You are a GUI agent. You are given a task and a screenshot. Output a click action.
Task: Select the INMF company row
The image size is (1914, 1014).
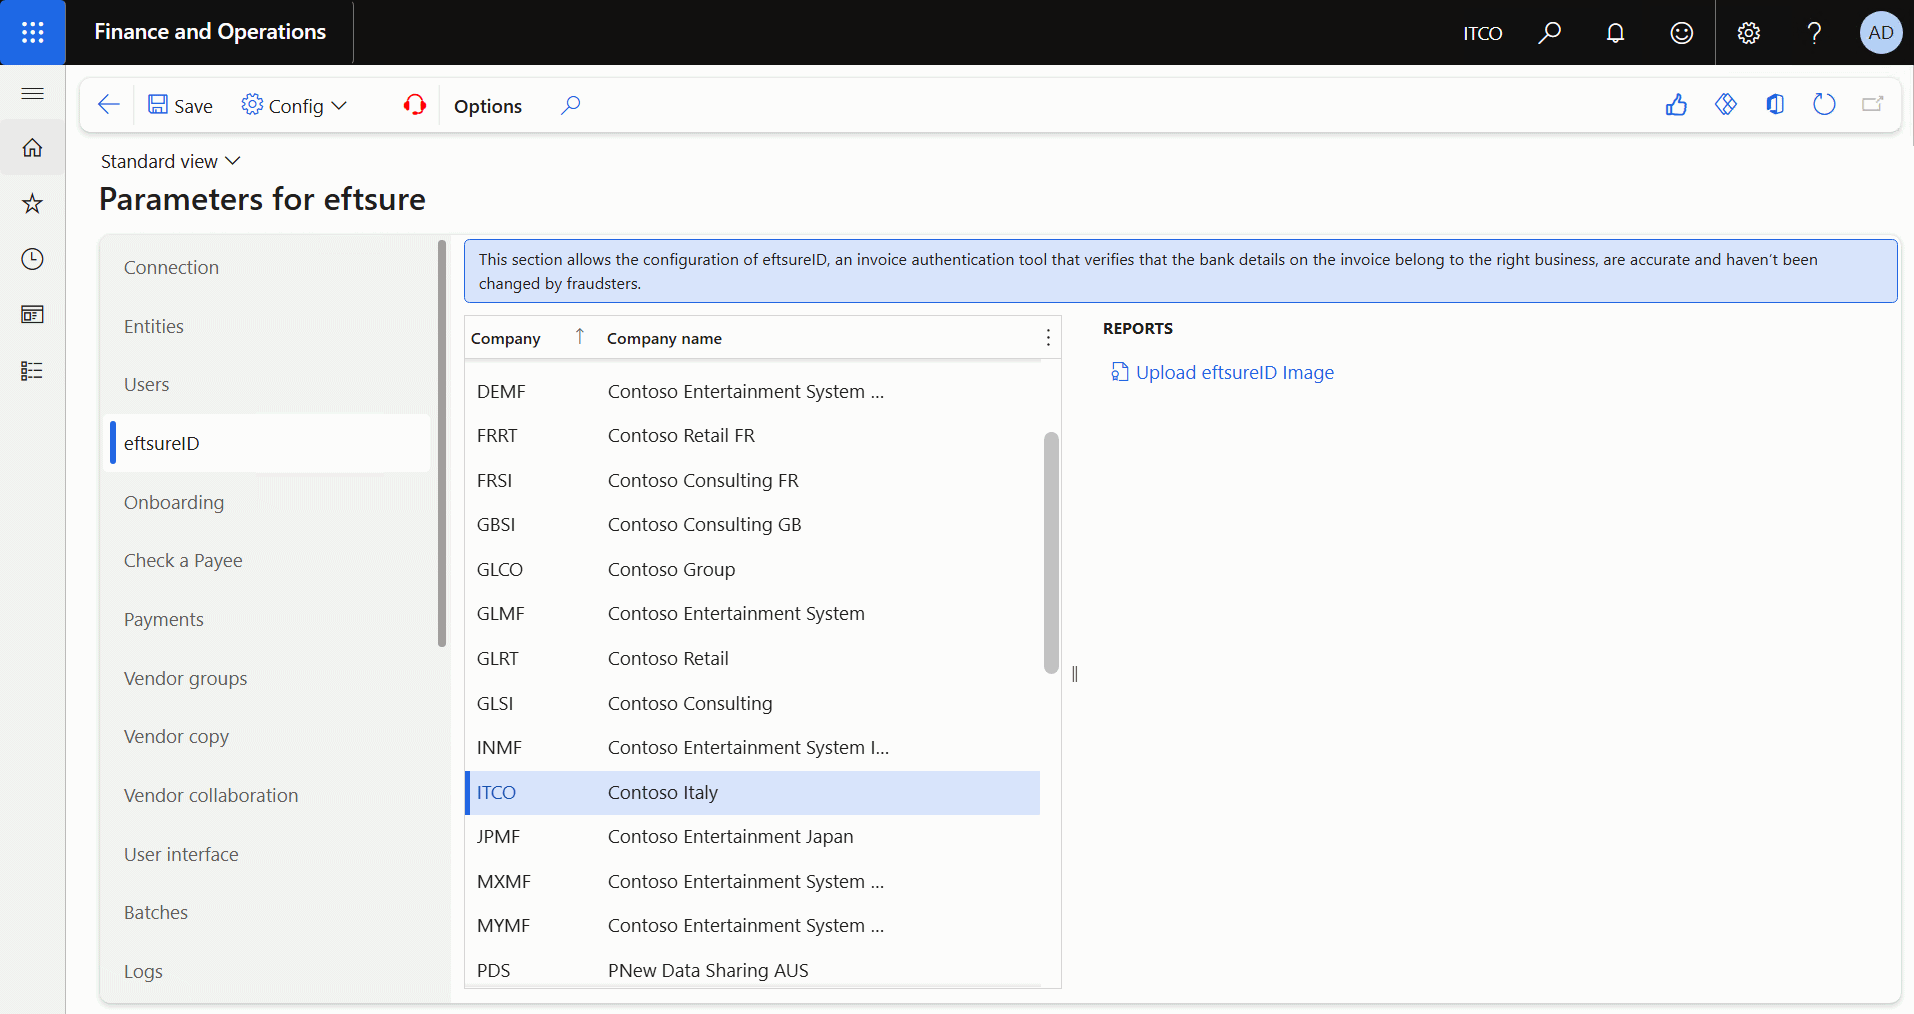pos(753,747)
